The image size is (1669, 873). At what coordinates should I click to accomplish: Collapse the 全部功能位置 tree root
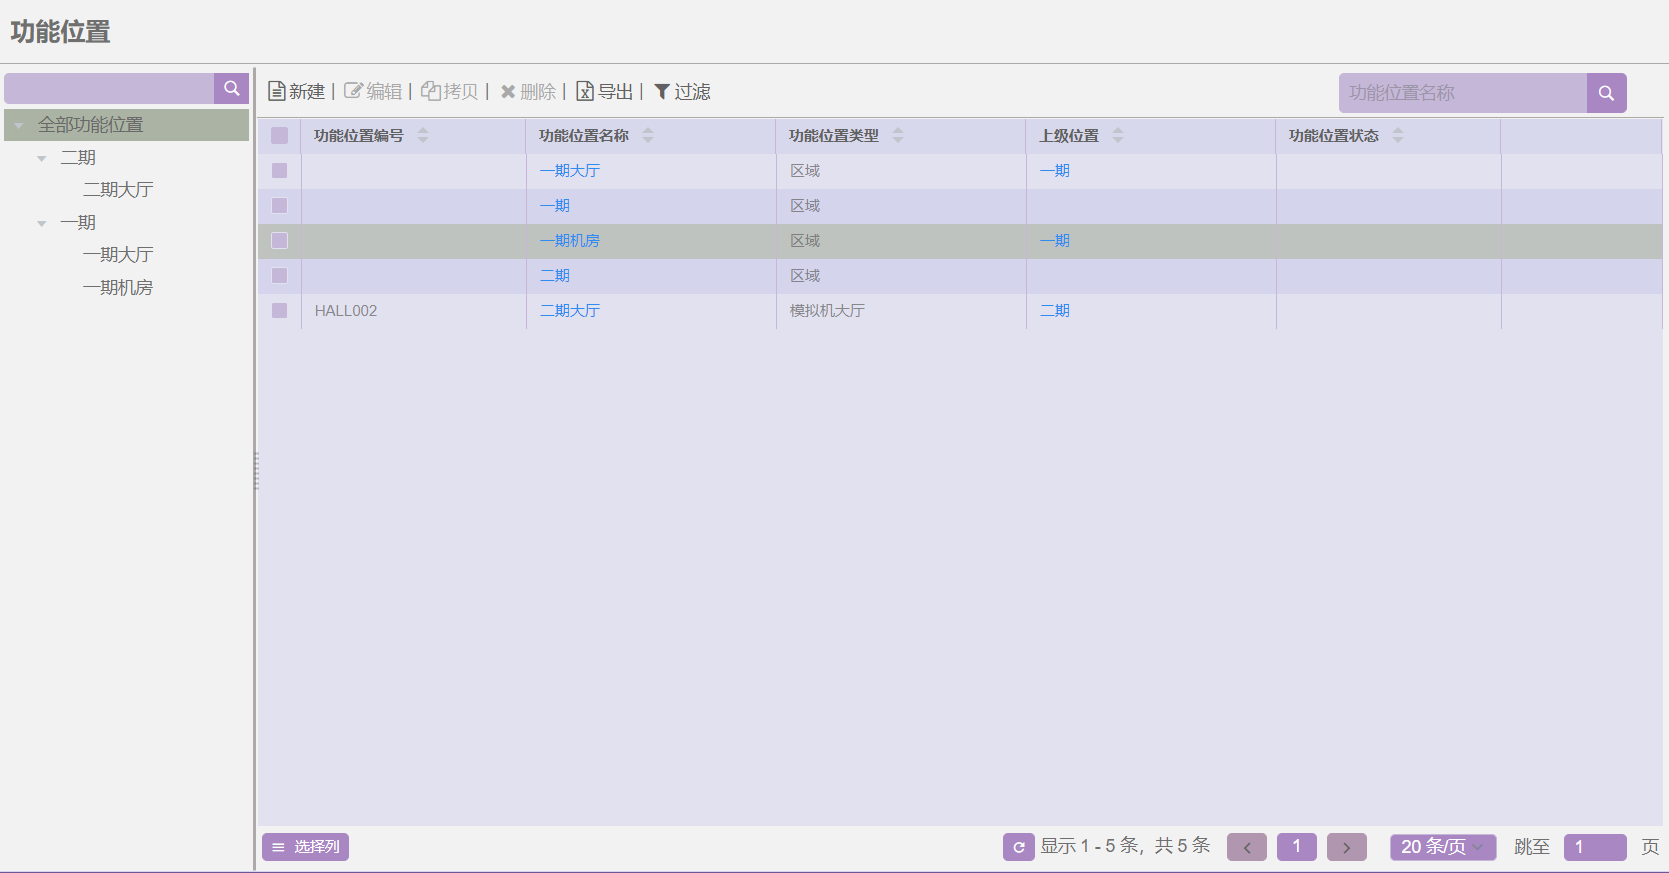coord(18,126)
